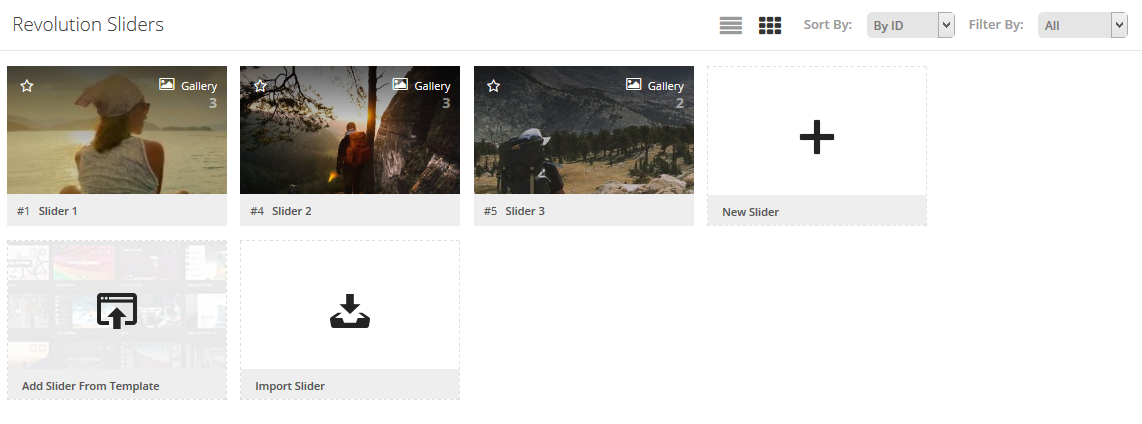Click the 'Gallery' text on Slider 1
The width and height of the screenshot is (1142, 424).
pos(199,86)
